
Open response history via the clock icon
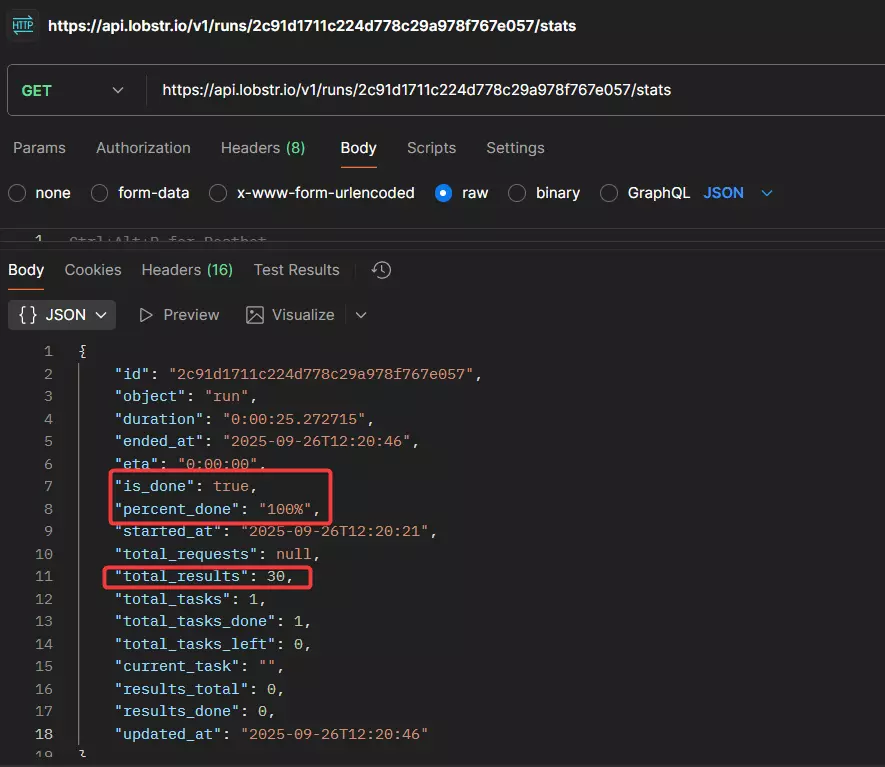381,269
